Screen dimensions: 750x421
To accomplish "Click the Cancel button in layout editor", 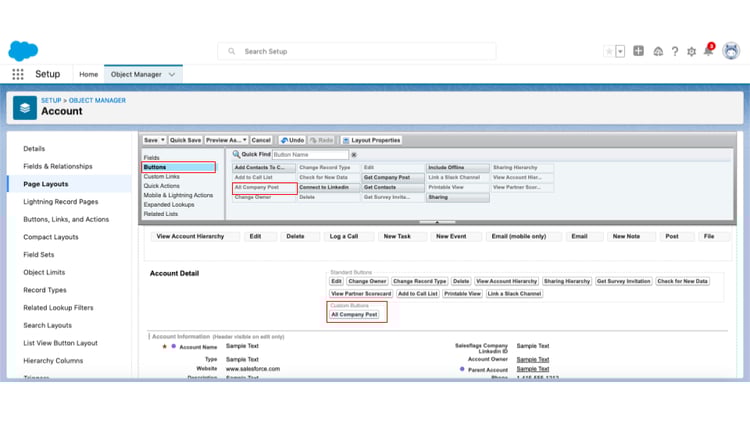I will [261, 140].
